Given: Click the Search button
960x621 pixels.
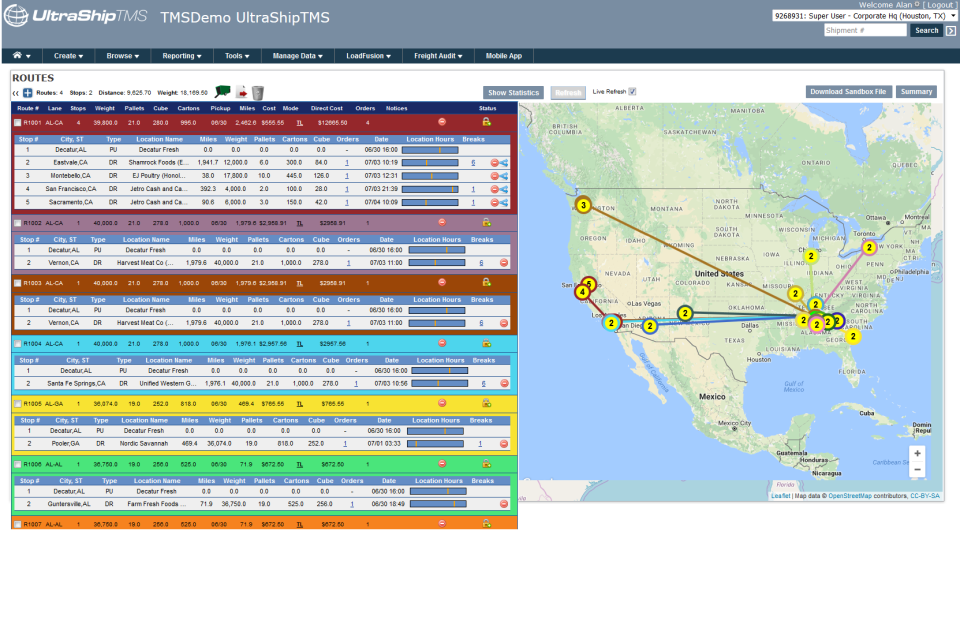Looking at the screenshot, I should (926, 31).
